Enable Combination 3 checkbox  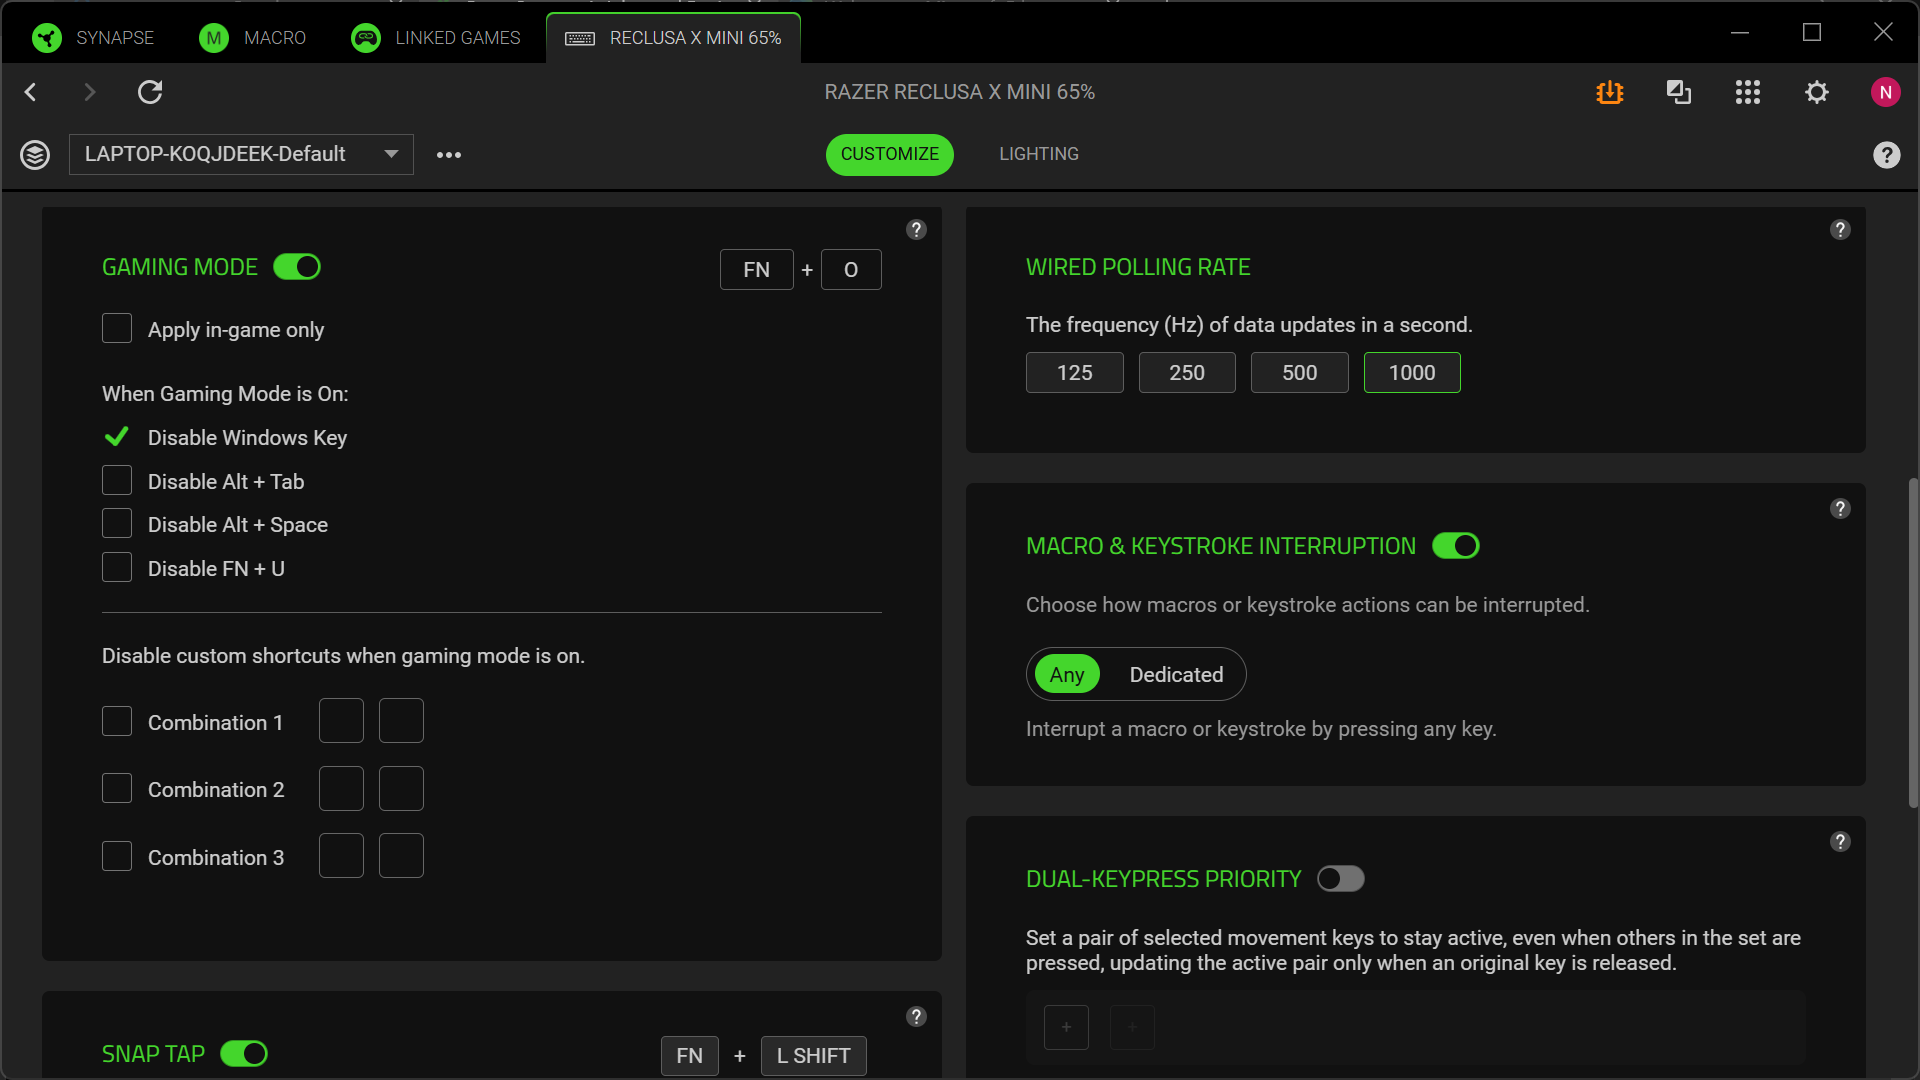coord(117,857)
